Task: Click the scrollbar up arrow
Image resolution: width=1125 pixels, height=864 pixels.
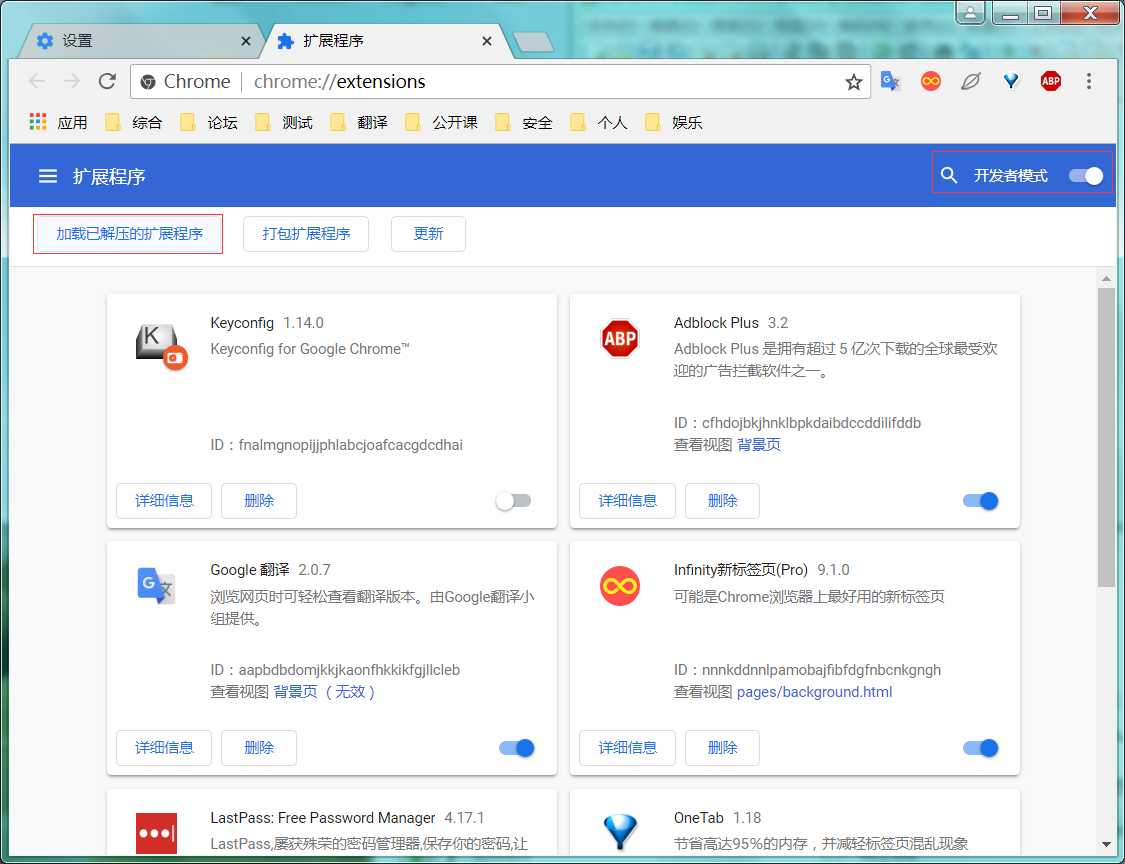Action: (1106, 278)
